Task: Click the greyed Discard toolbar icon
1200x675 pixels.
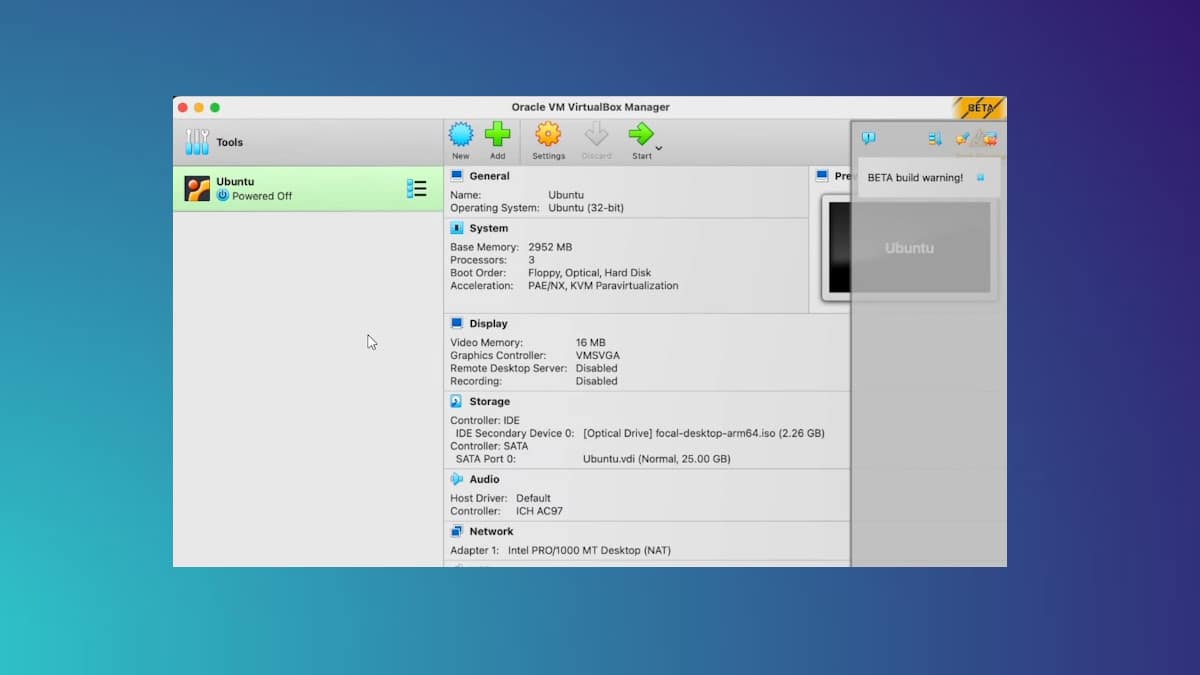Action: point(597,135)
